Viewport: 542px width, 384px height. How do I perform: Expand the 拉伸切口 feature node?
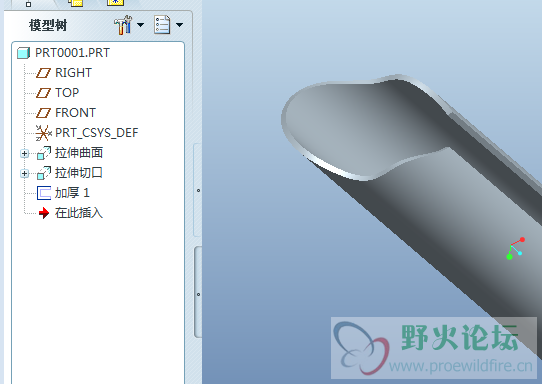pyautogui.click(x=25, y=174)
